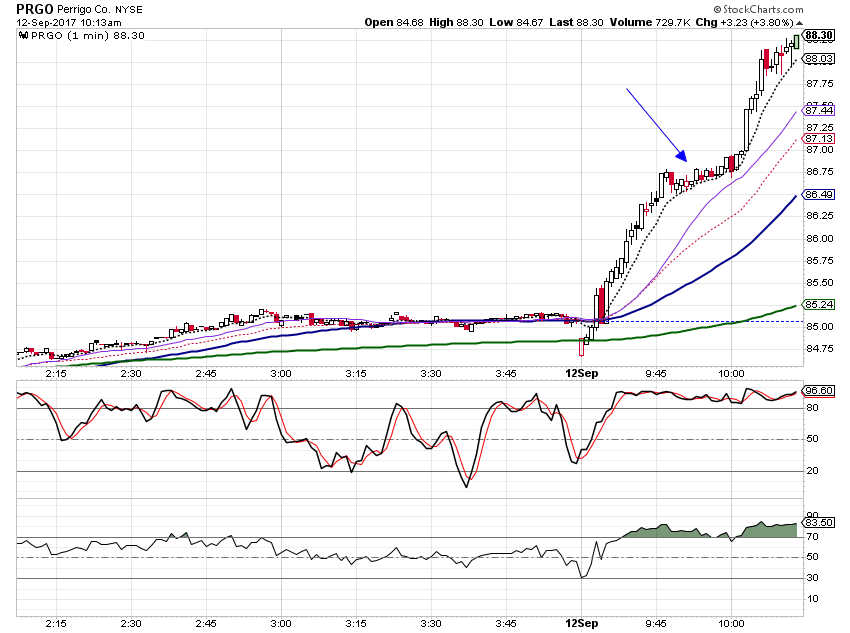Image resolution: width=850 pixels, height=633 pixels.
Task: Click the navy 86.49 moving average tag
Action: pos(819,195)
